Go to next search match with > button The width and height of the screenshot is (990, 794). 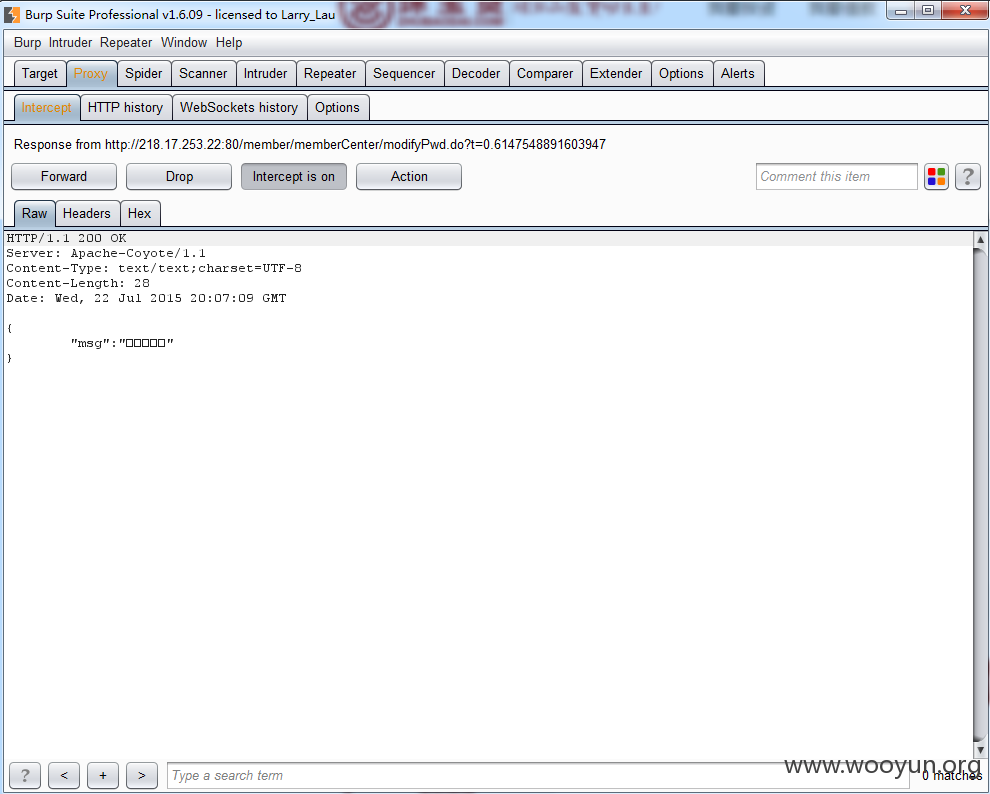142,775
